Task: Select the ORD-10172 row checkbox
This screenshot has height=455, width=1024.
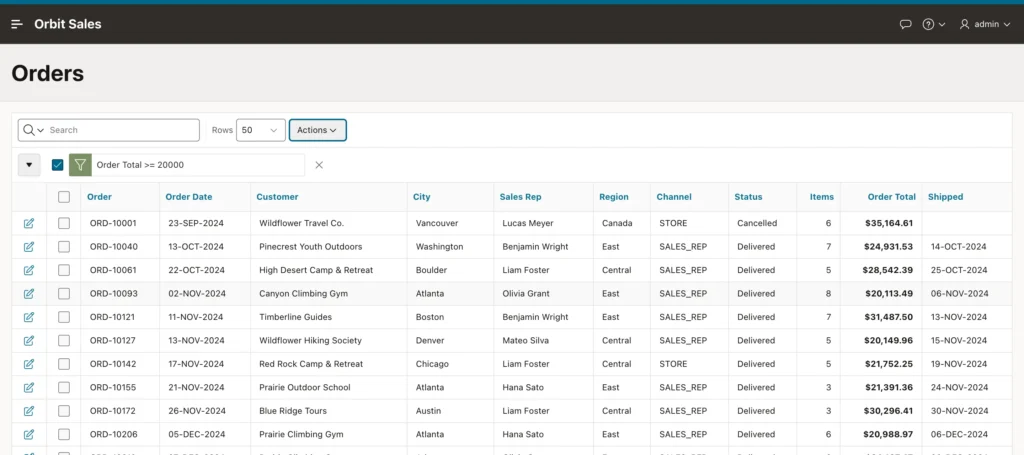Action: coord(63,411)
